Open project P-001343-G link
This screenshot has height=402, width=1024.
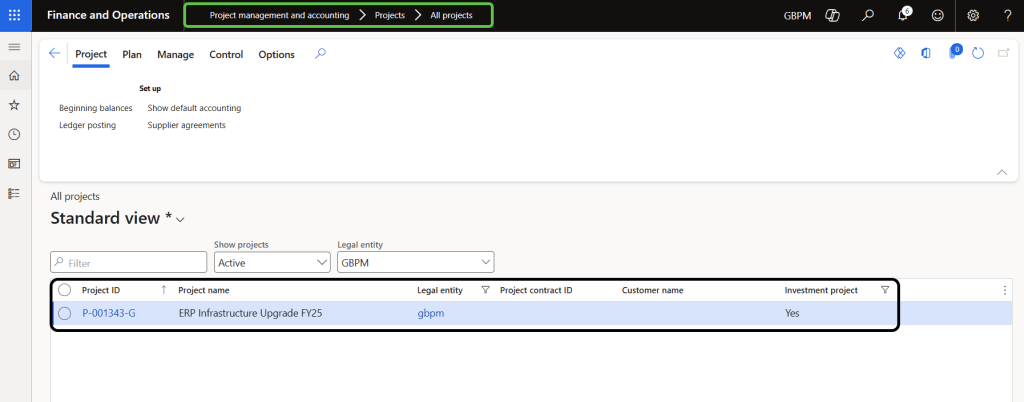click(x=109, y=313)
